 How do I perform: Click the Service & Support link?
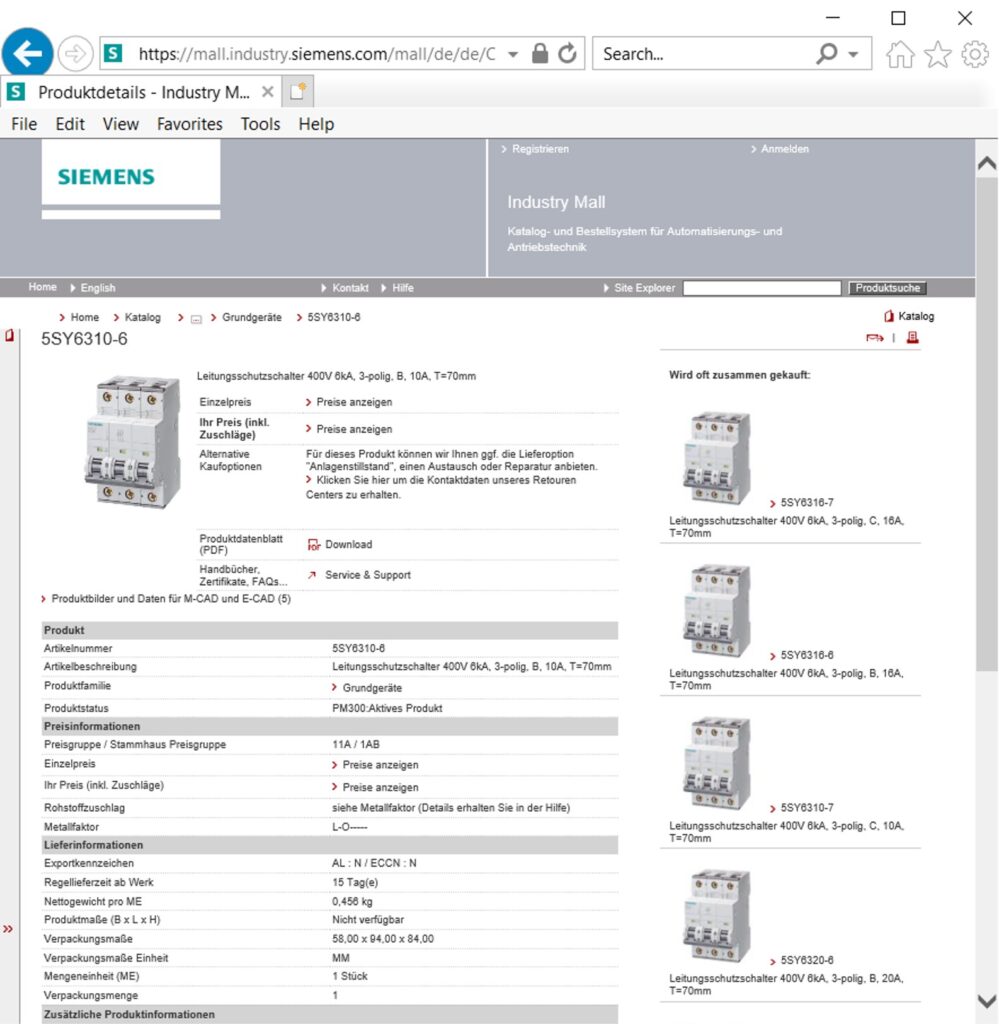[367, 575]
